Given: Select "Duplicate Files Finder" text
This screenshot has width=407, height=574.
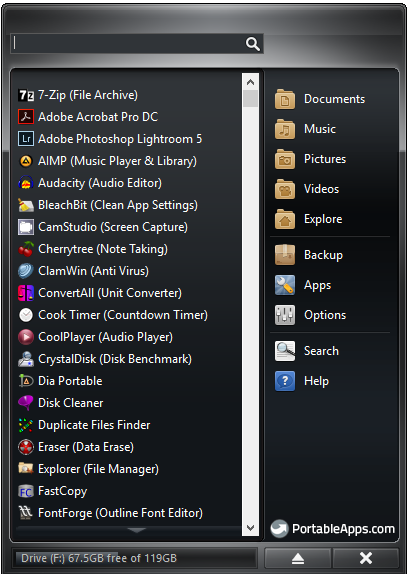Looking at the screenshot, I should tap(94, 425).
